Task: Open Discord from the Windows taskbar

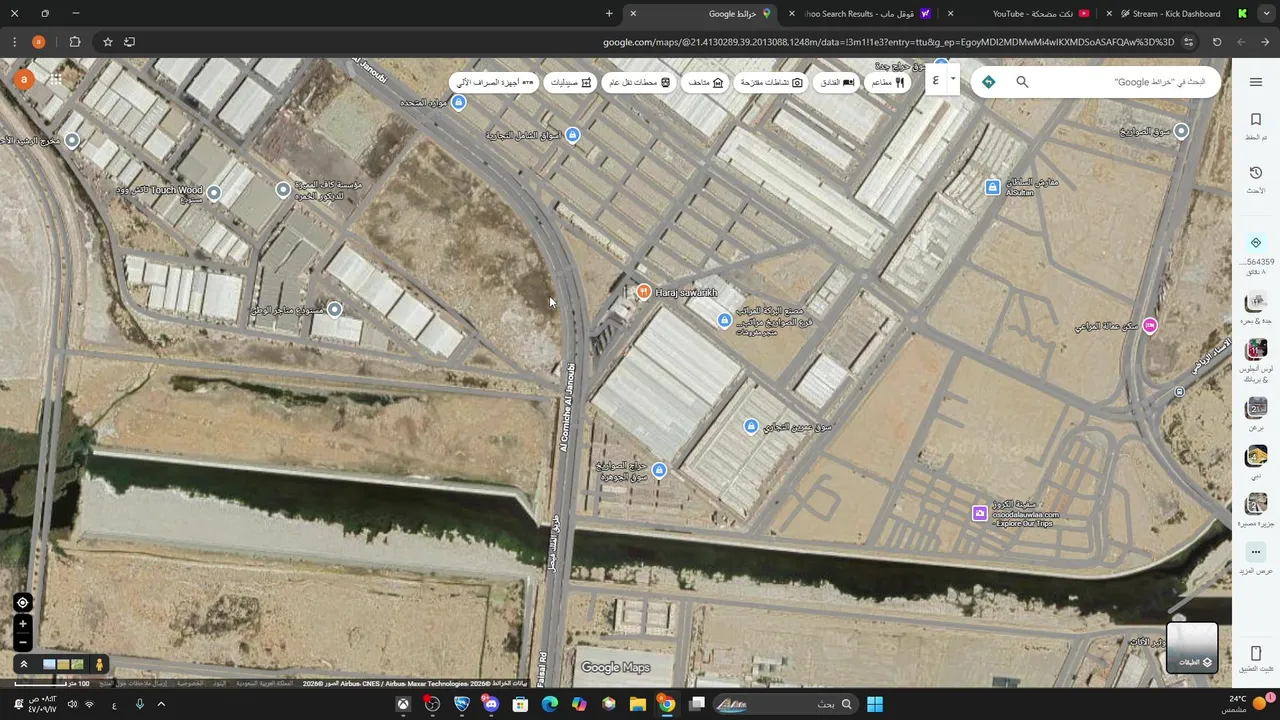Action: (x=491, y=704)
